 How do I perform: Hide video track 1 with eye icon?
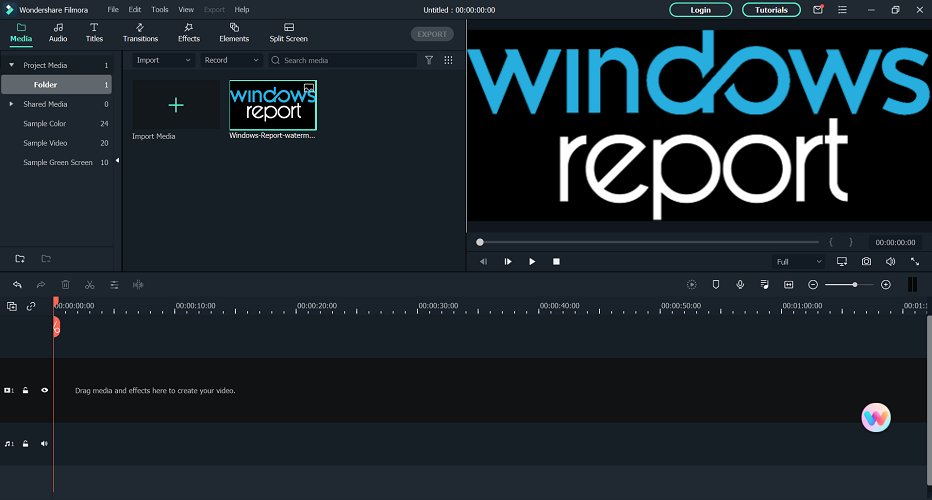click(45, 391)
